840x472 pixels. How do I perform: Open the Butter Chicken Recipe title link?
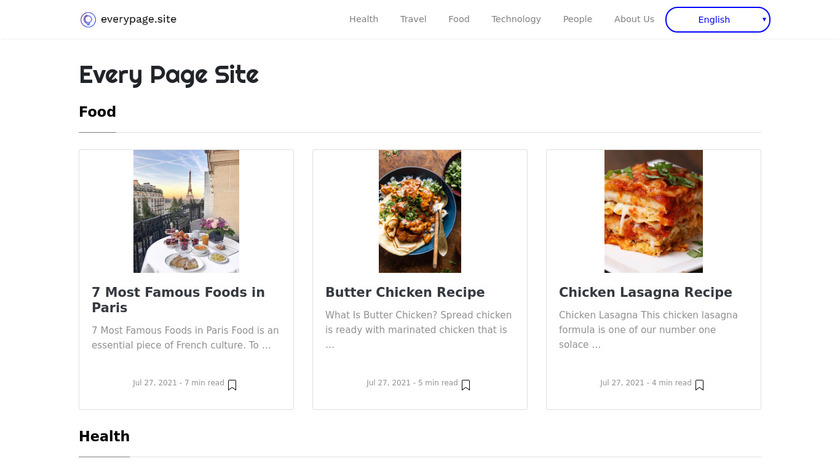(405, 292)
